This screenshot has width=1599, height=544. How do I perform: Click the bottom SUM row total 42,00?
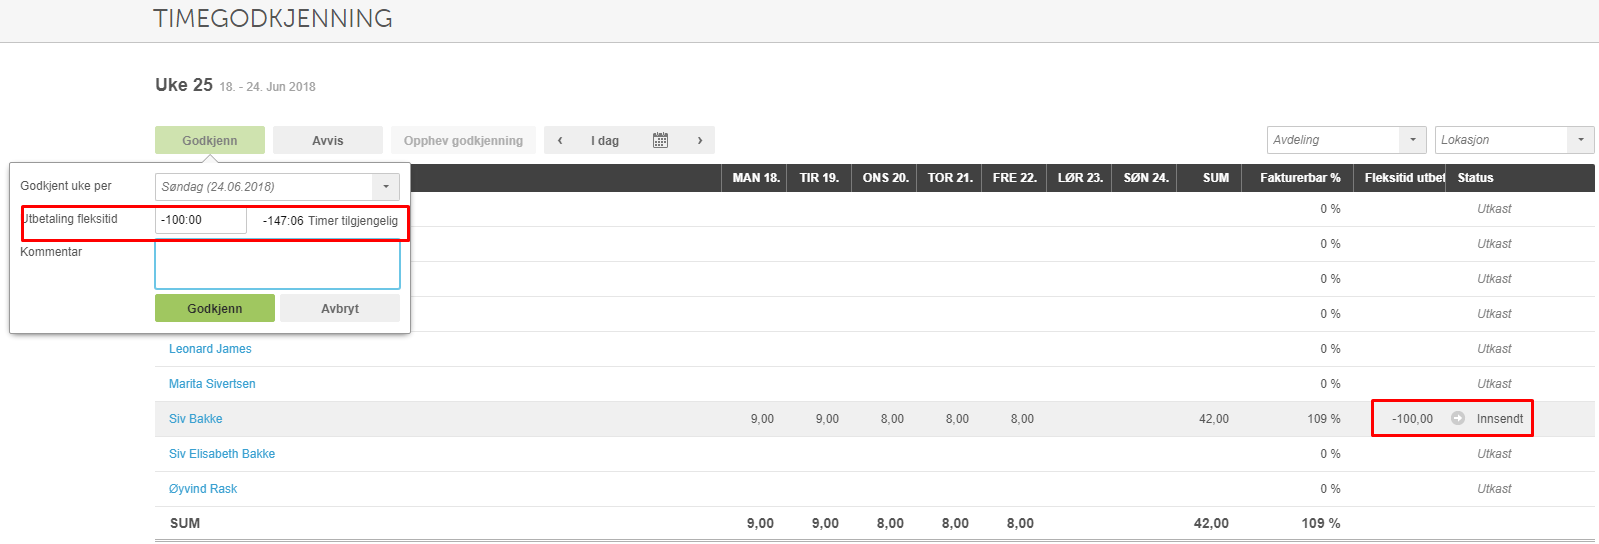1211,523
